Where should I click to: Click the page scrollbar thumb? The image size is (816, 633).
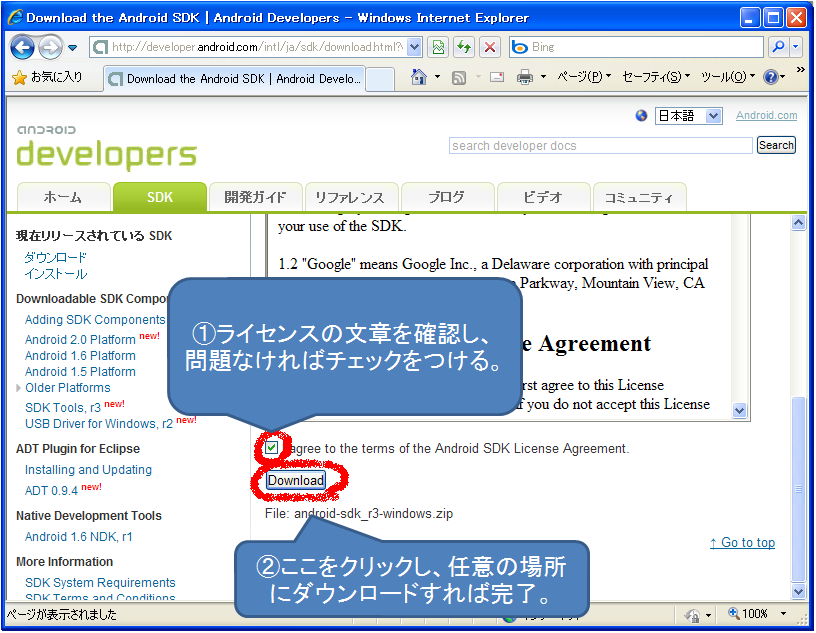[x=798, y=488]
